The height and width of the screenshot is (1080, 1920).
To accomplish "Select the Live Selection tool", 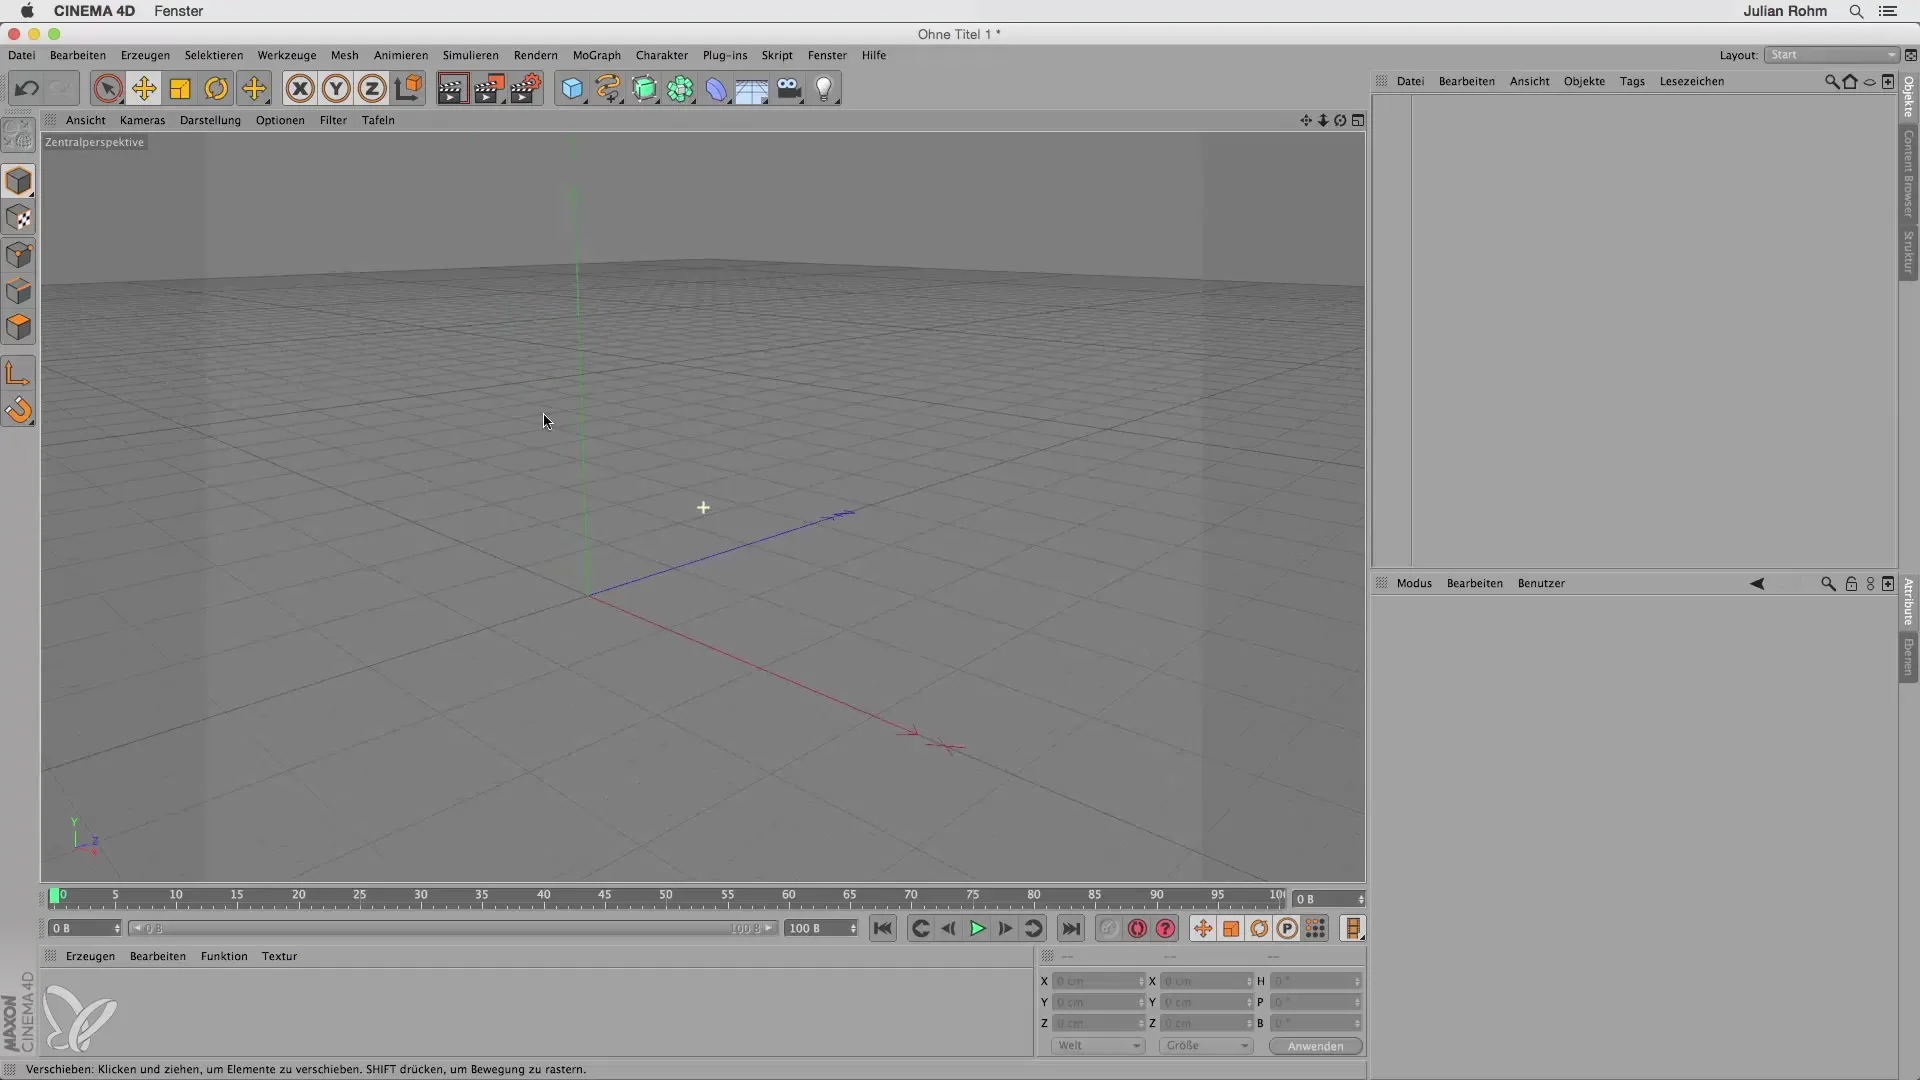I will [108, 89].
